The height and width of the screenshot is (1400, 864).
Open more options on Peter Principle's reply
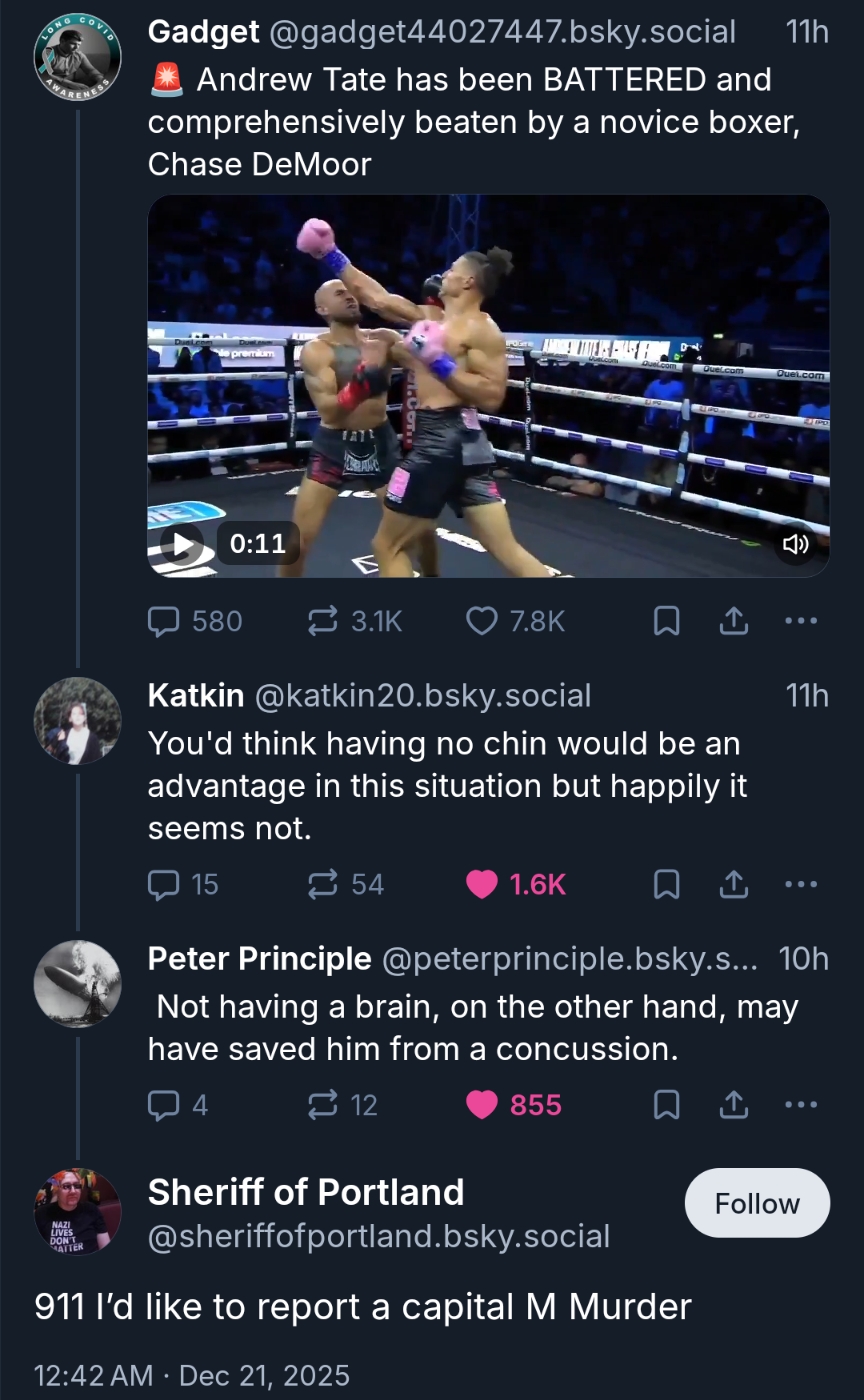[801, 1105]
